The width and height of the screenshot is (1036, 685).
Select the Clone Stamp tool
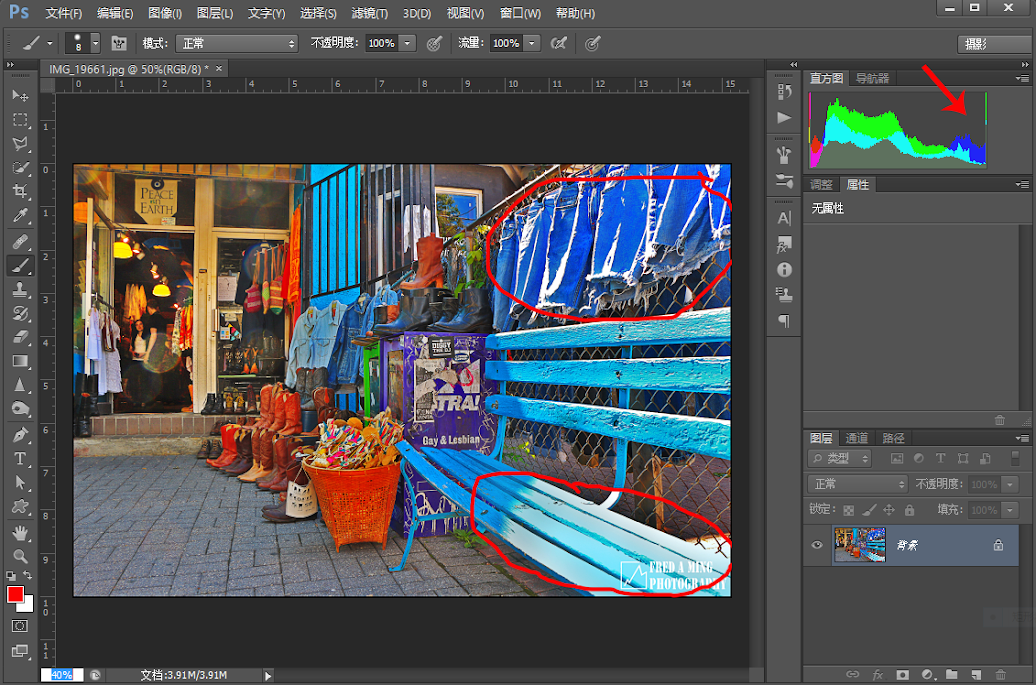(x=20, y=289)
